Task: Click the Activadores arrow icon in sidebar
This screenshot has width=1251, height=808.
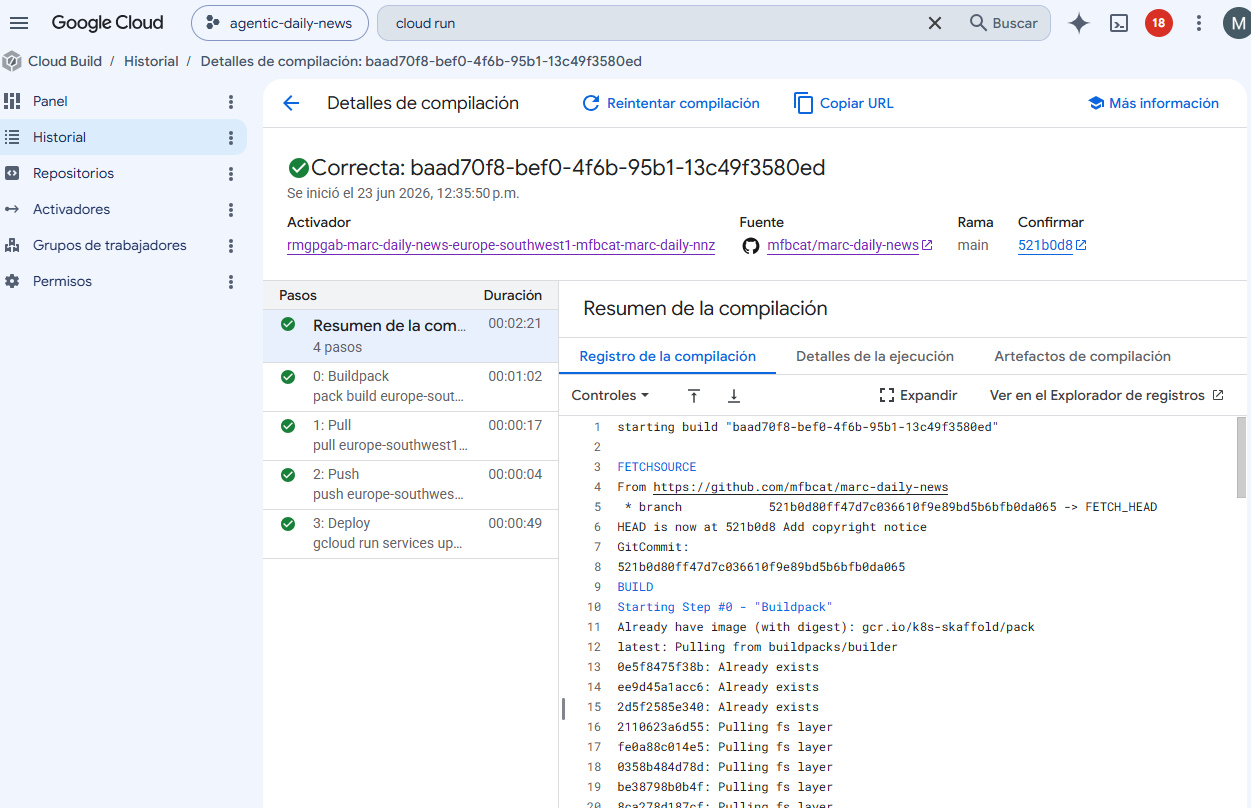Action: (x=12, y=209)
